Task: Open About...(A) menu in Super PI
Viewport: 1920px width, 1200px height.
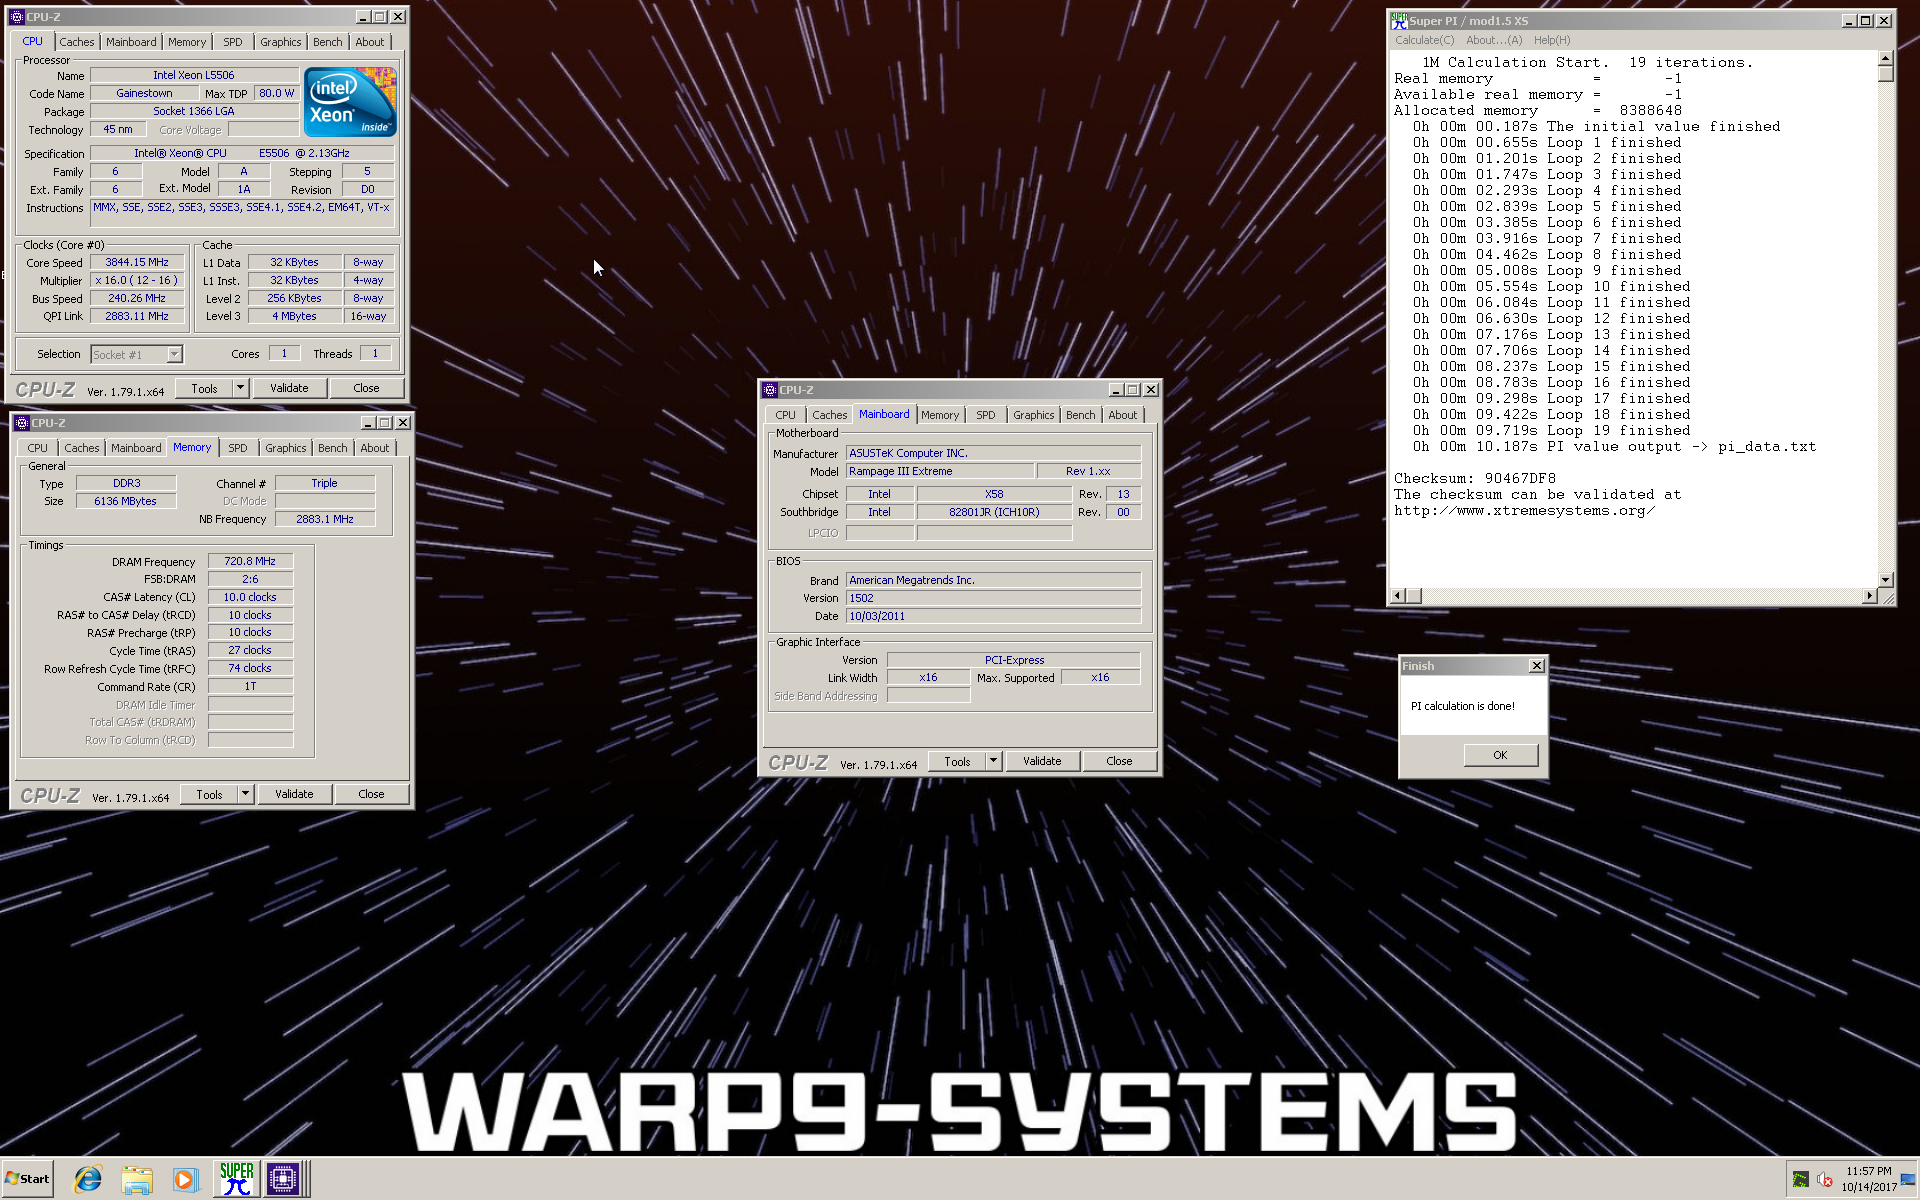Action: (1494, 40)
